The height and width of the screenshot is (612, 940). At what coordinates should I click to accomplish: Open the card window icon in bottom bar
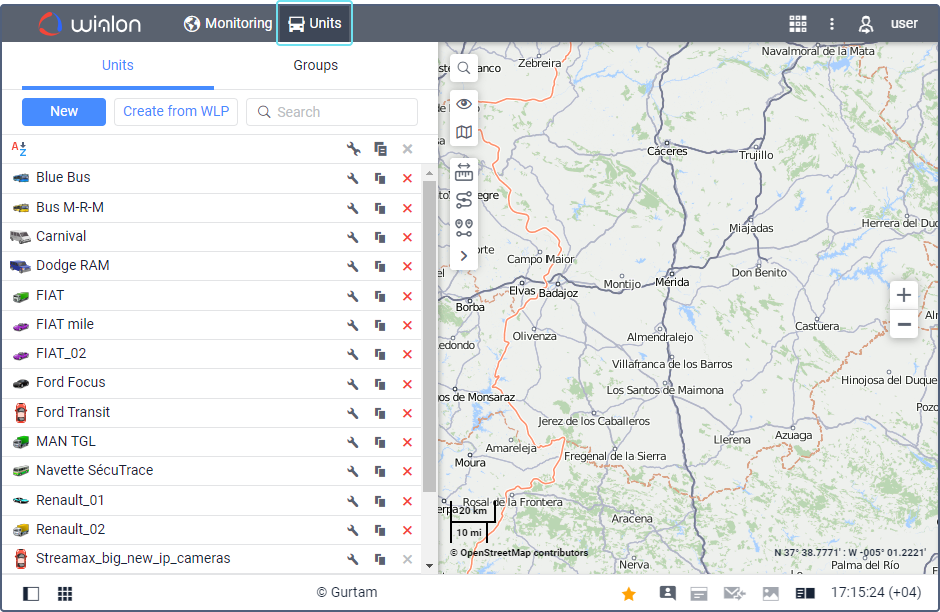pos(698,593)
